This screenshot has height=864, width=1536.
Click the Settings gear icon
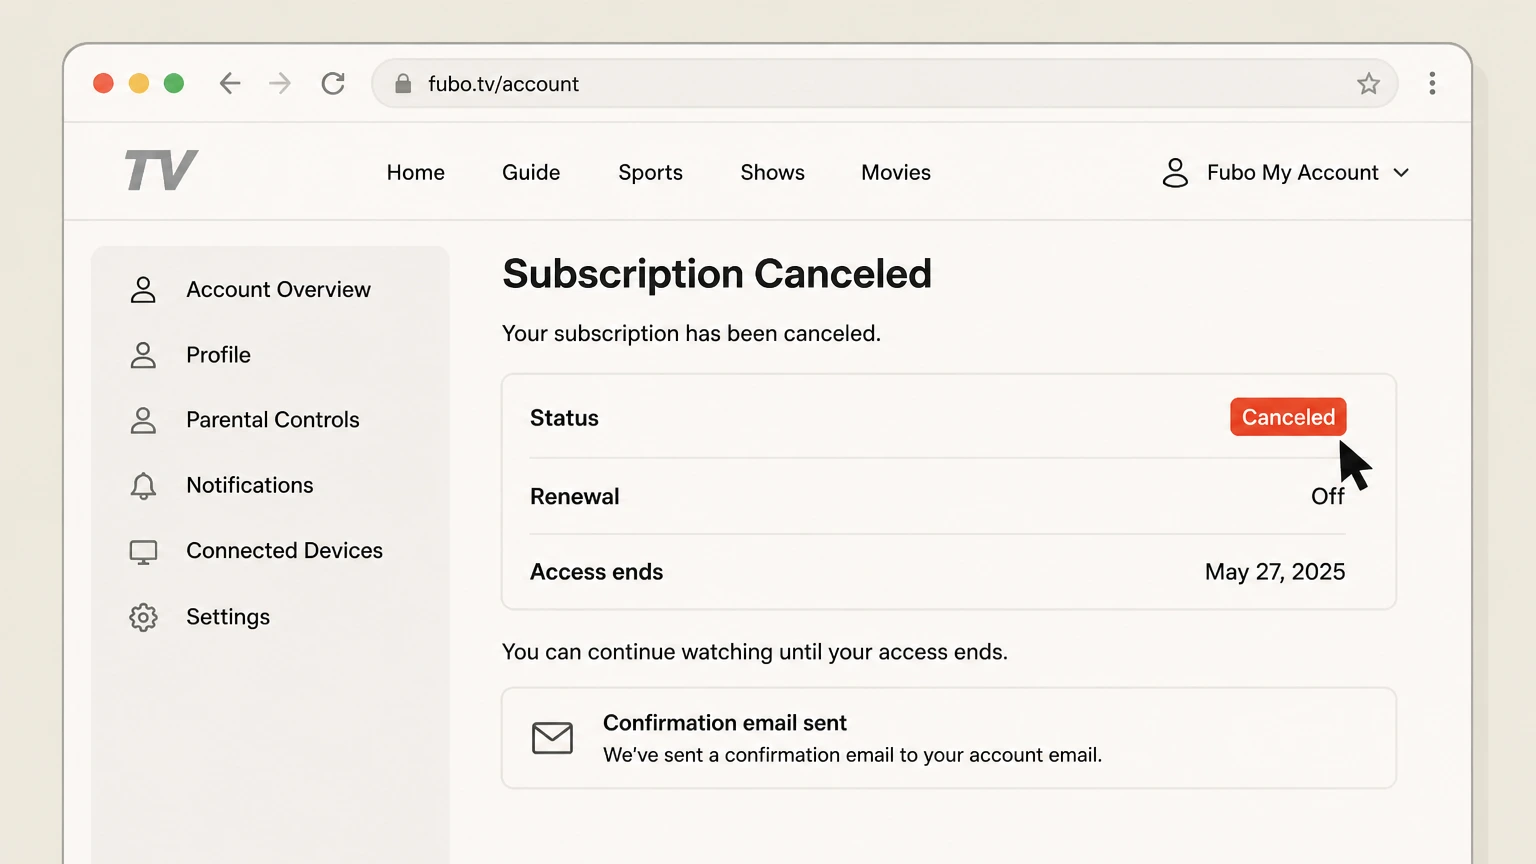(x=143, y=617)
